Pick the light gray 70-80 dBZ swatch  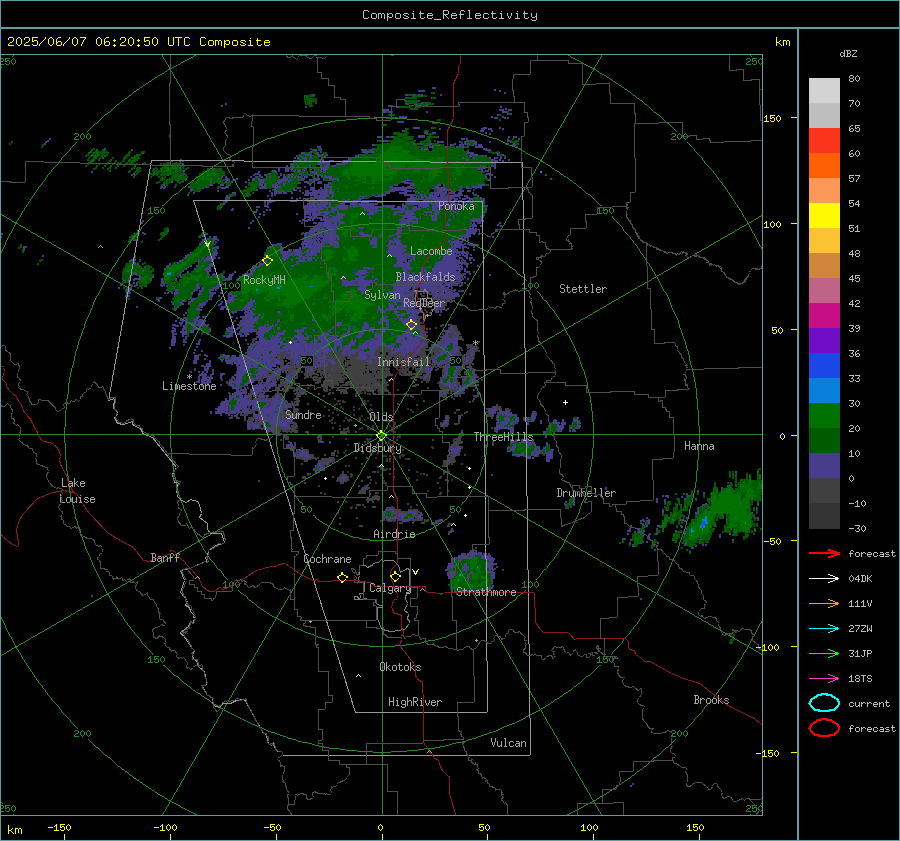pos(824,91)
